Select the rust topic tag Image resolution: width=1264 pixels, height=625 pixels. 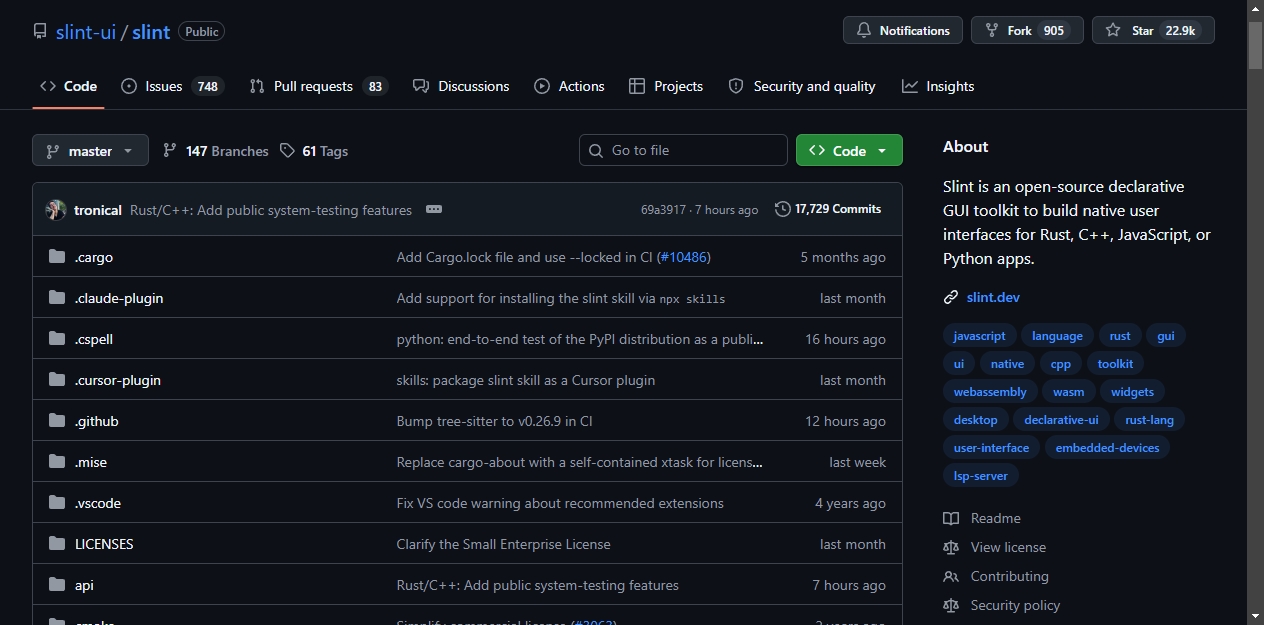pyautogui.click(x=1120, y=336)
